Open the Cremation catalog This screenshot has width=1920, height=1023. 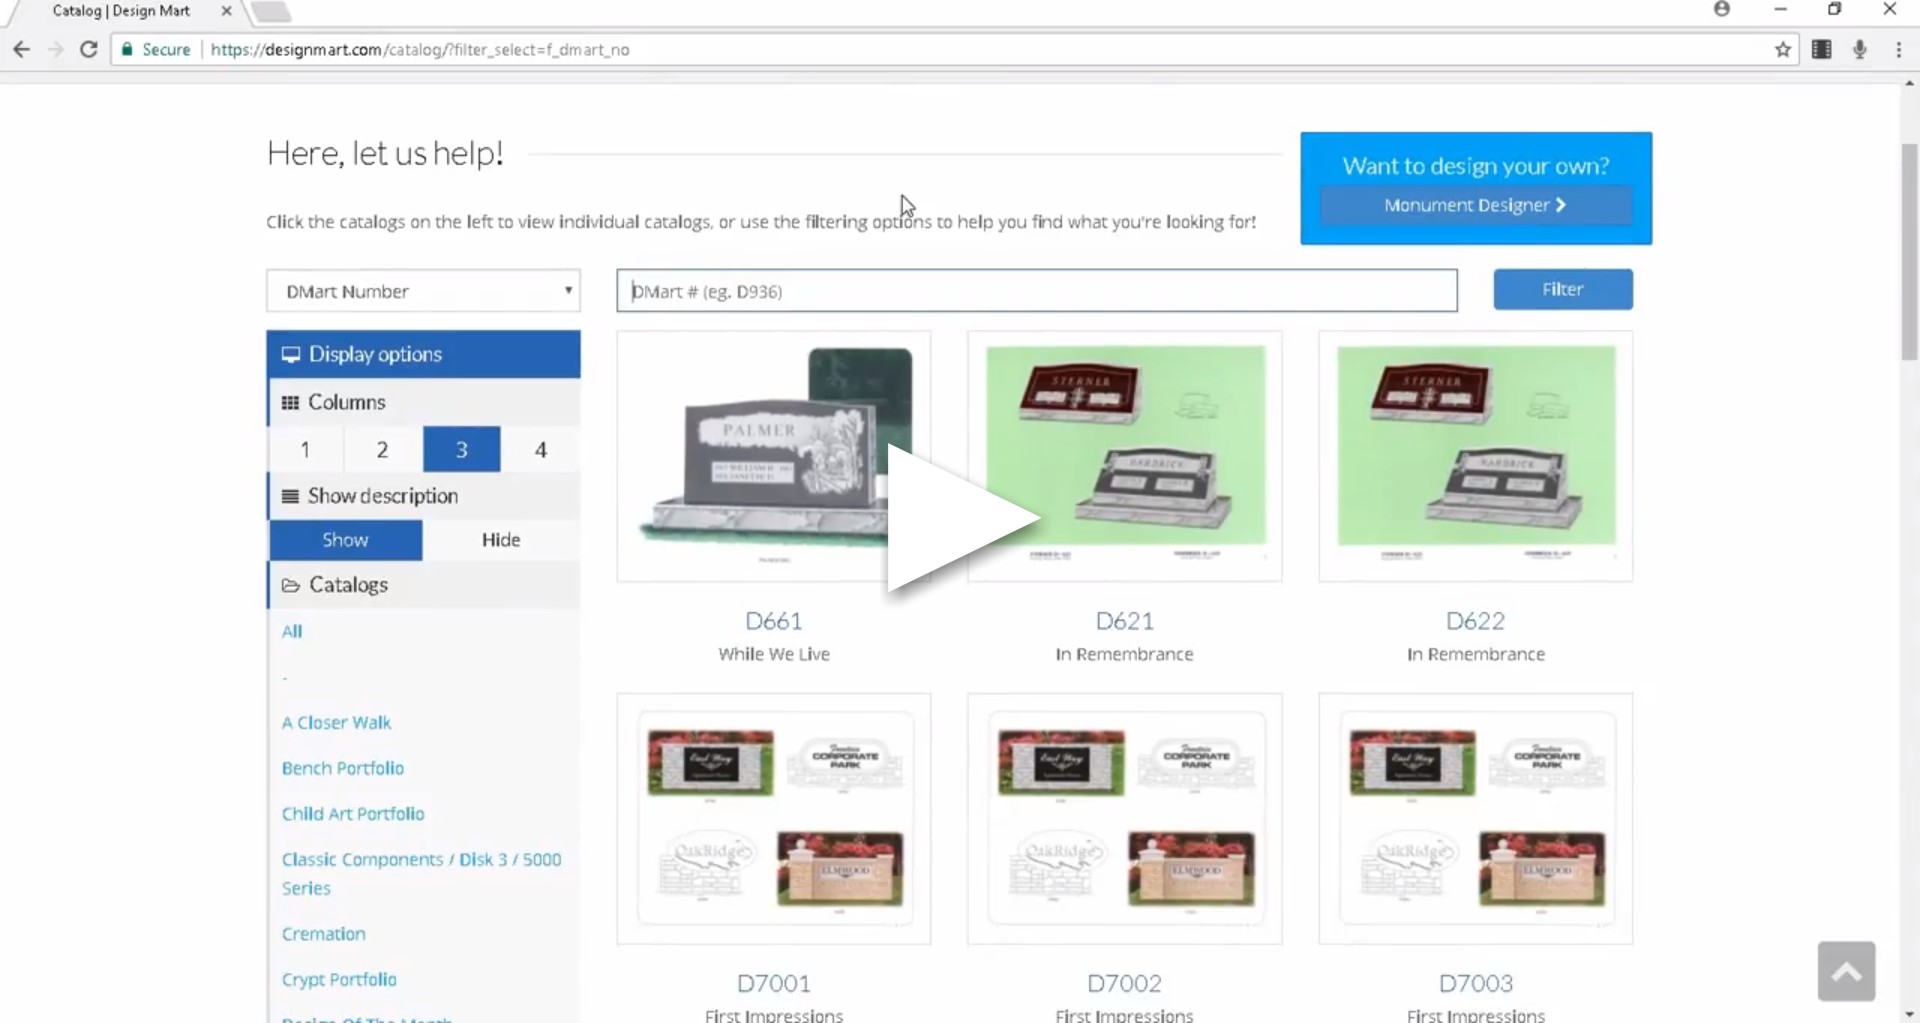[323, 934]
